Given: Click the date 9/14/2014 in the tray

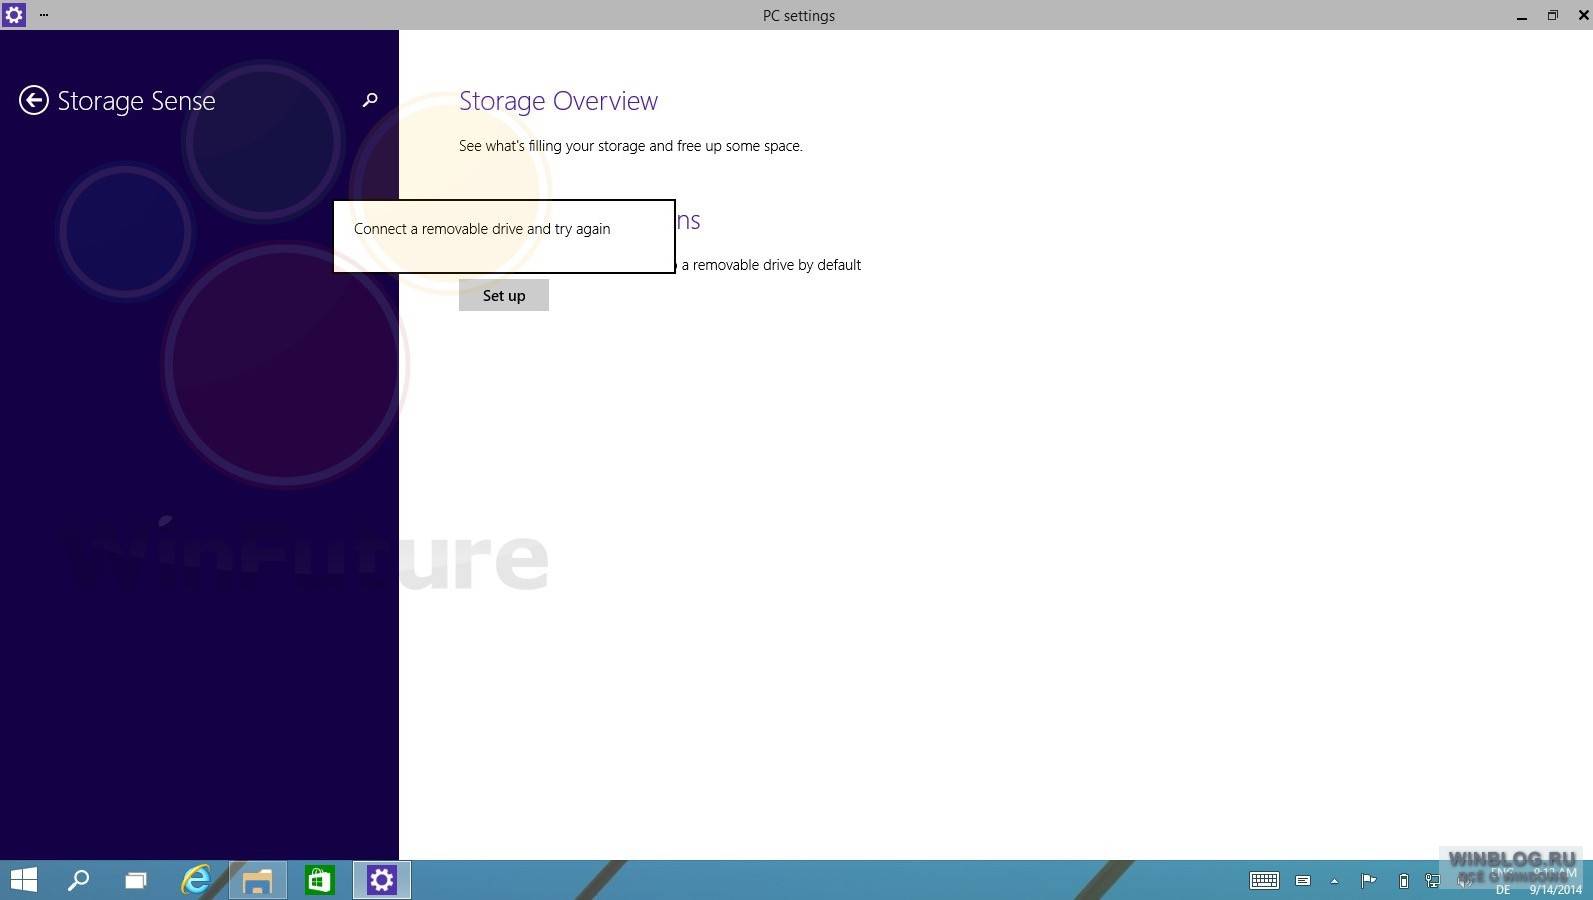Looking at the screenshot, I should tap(1555, 889).
